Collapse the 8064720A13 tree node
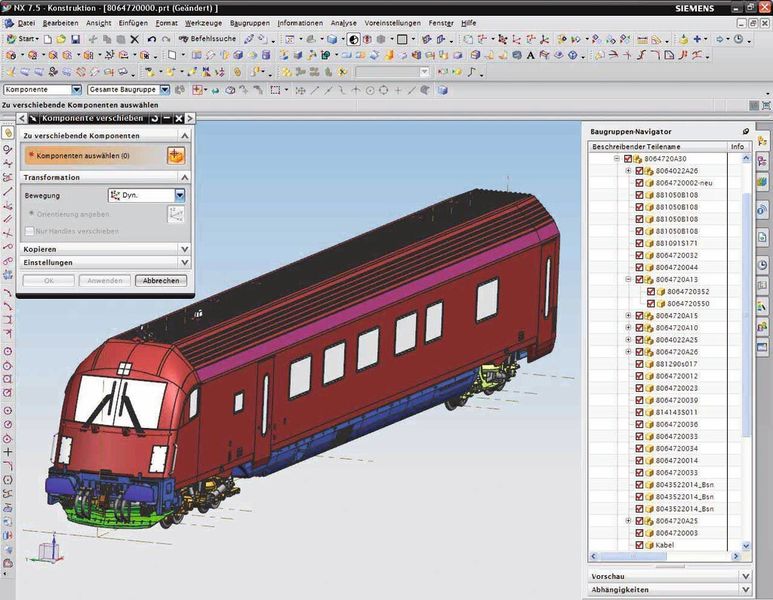This screenshot has width=773, height=600. [x=628, y=279]
